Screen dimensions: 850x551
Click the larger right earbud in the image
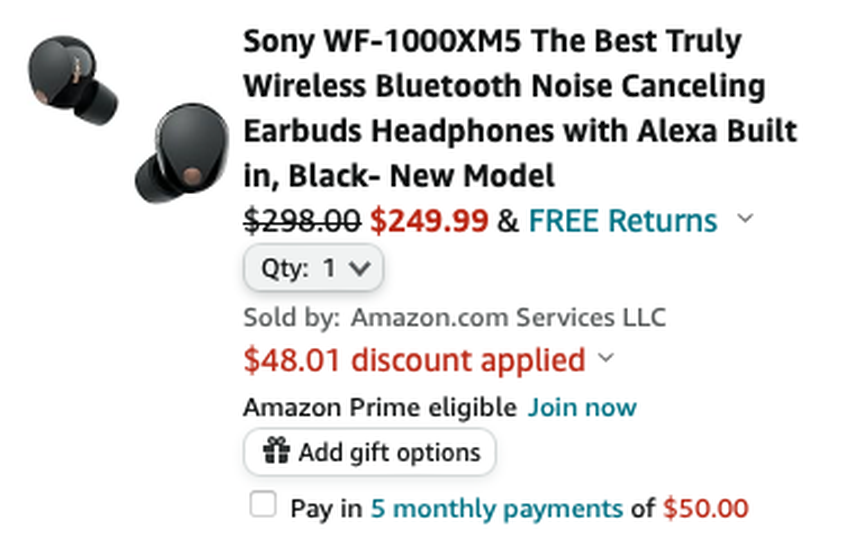(178, 150)
